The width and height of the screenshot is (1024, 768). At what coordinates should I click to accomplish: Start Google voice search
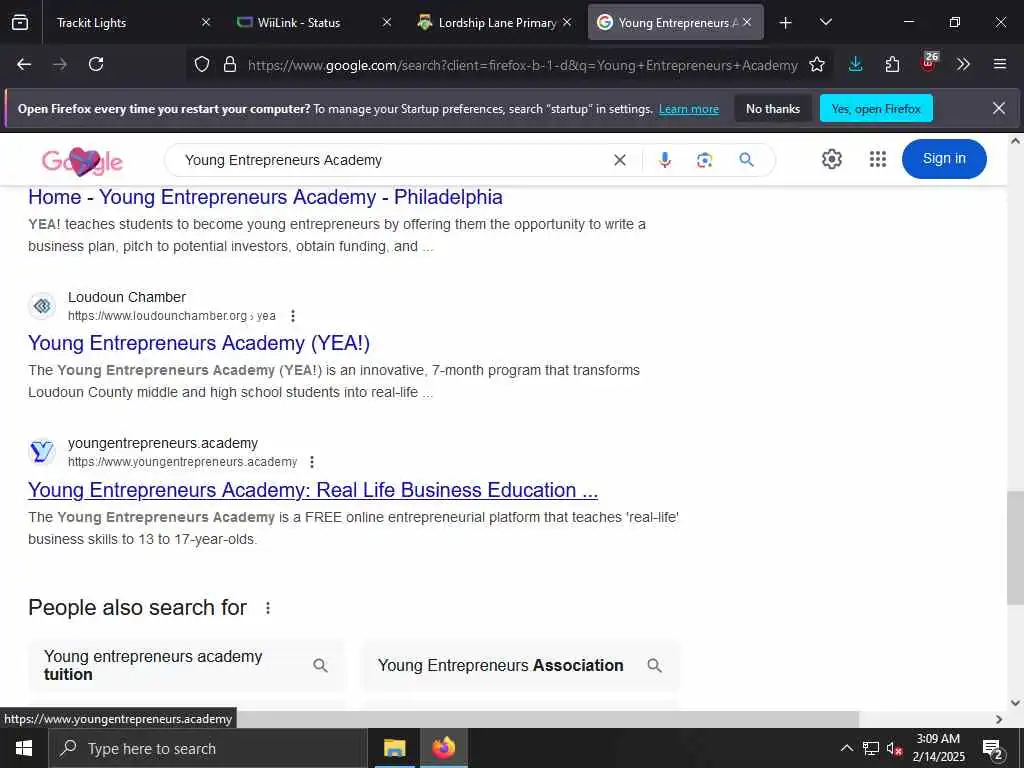665,160
